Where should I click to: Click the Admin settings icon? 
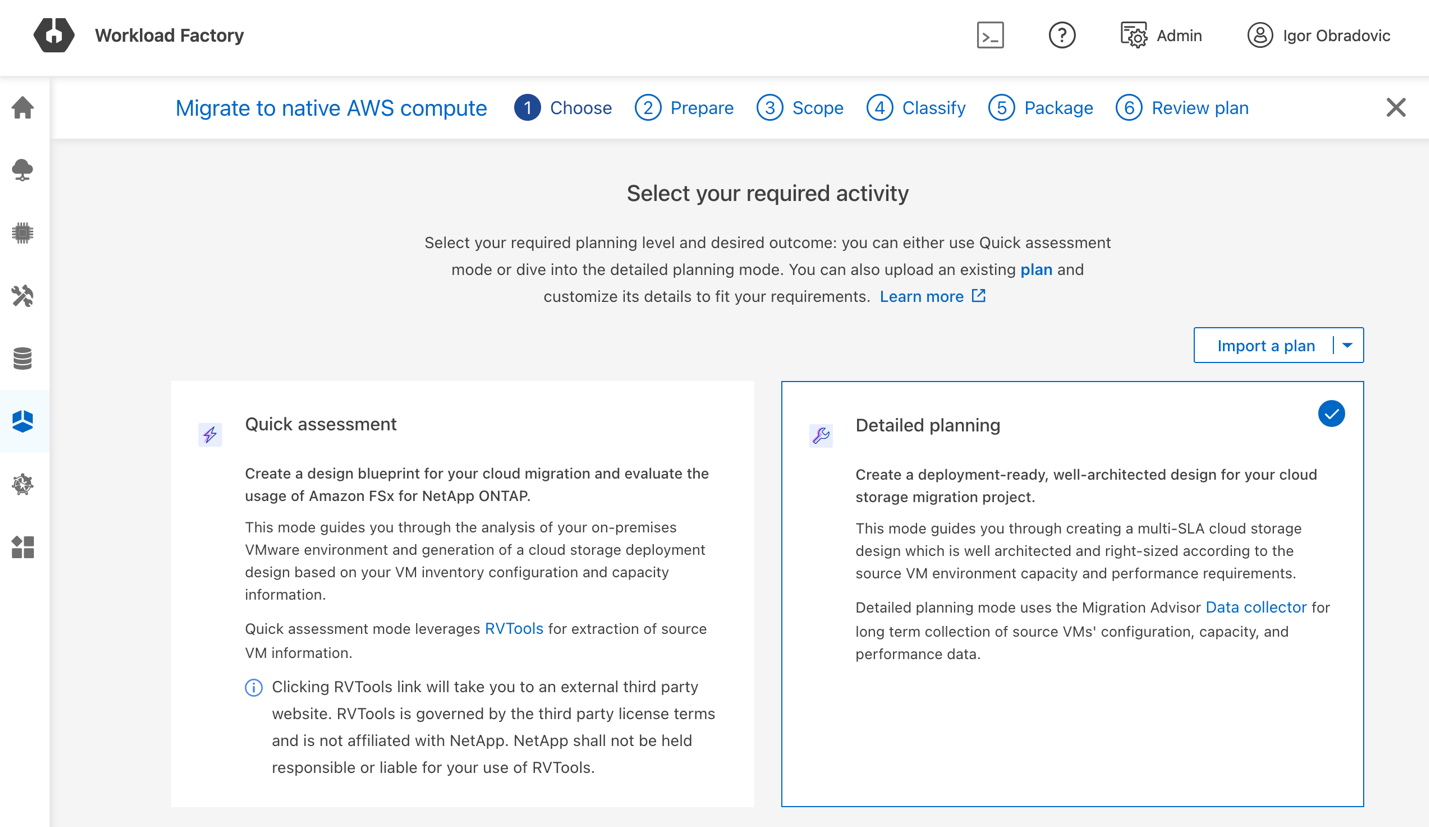click(1134, 35)
